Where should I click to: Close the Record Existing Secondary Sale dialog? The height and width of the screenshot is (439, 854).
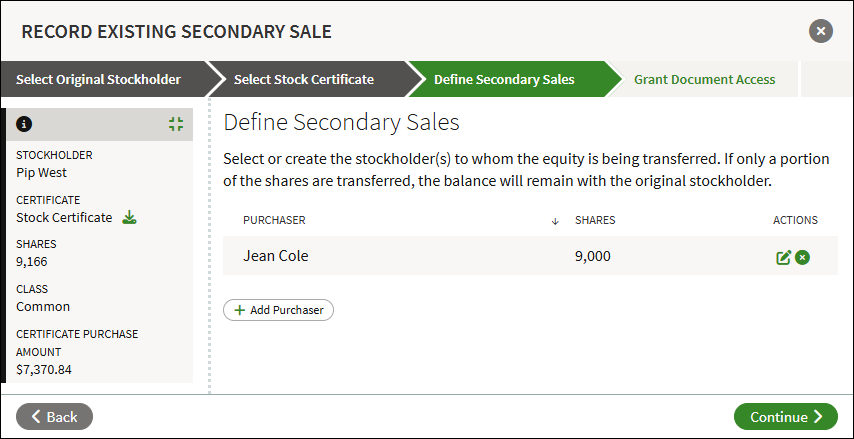click(821, 31)
